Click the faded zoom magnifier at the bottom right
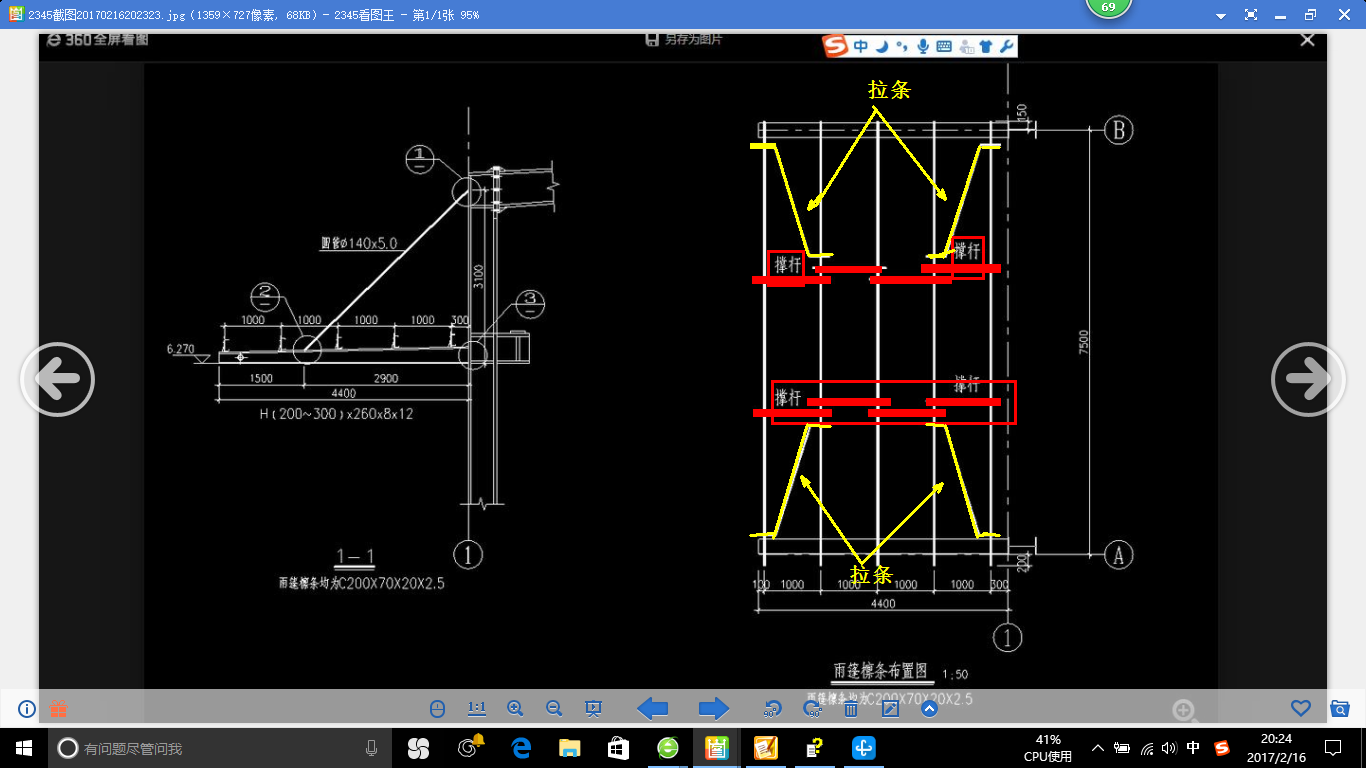 click(x=1185, y=711)
